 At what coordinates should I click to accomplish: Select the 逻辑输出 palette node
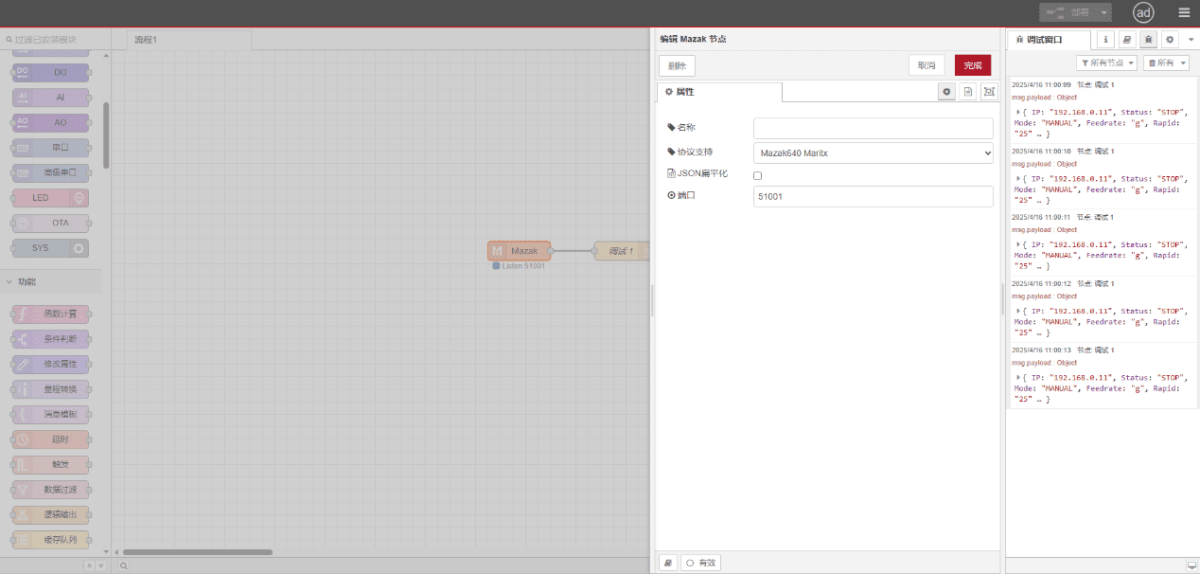(51, 515)
